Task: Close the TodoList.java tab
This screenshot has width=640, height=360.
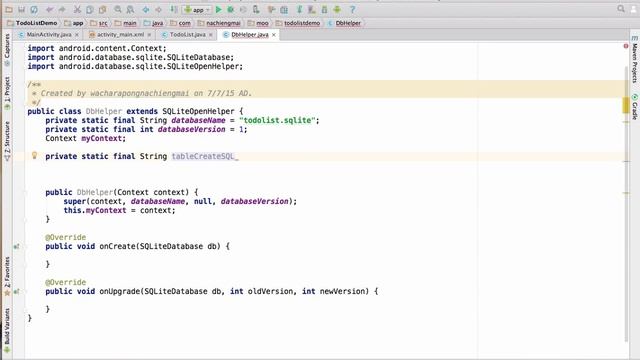Action: [x=211, y=35]
